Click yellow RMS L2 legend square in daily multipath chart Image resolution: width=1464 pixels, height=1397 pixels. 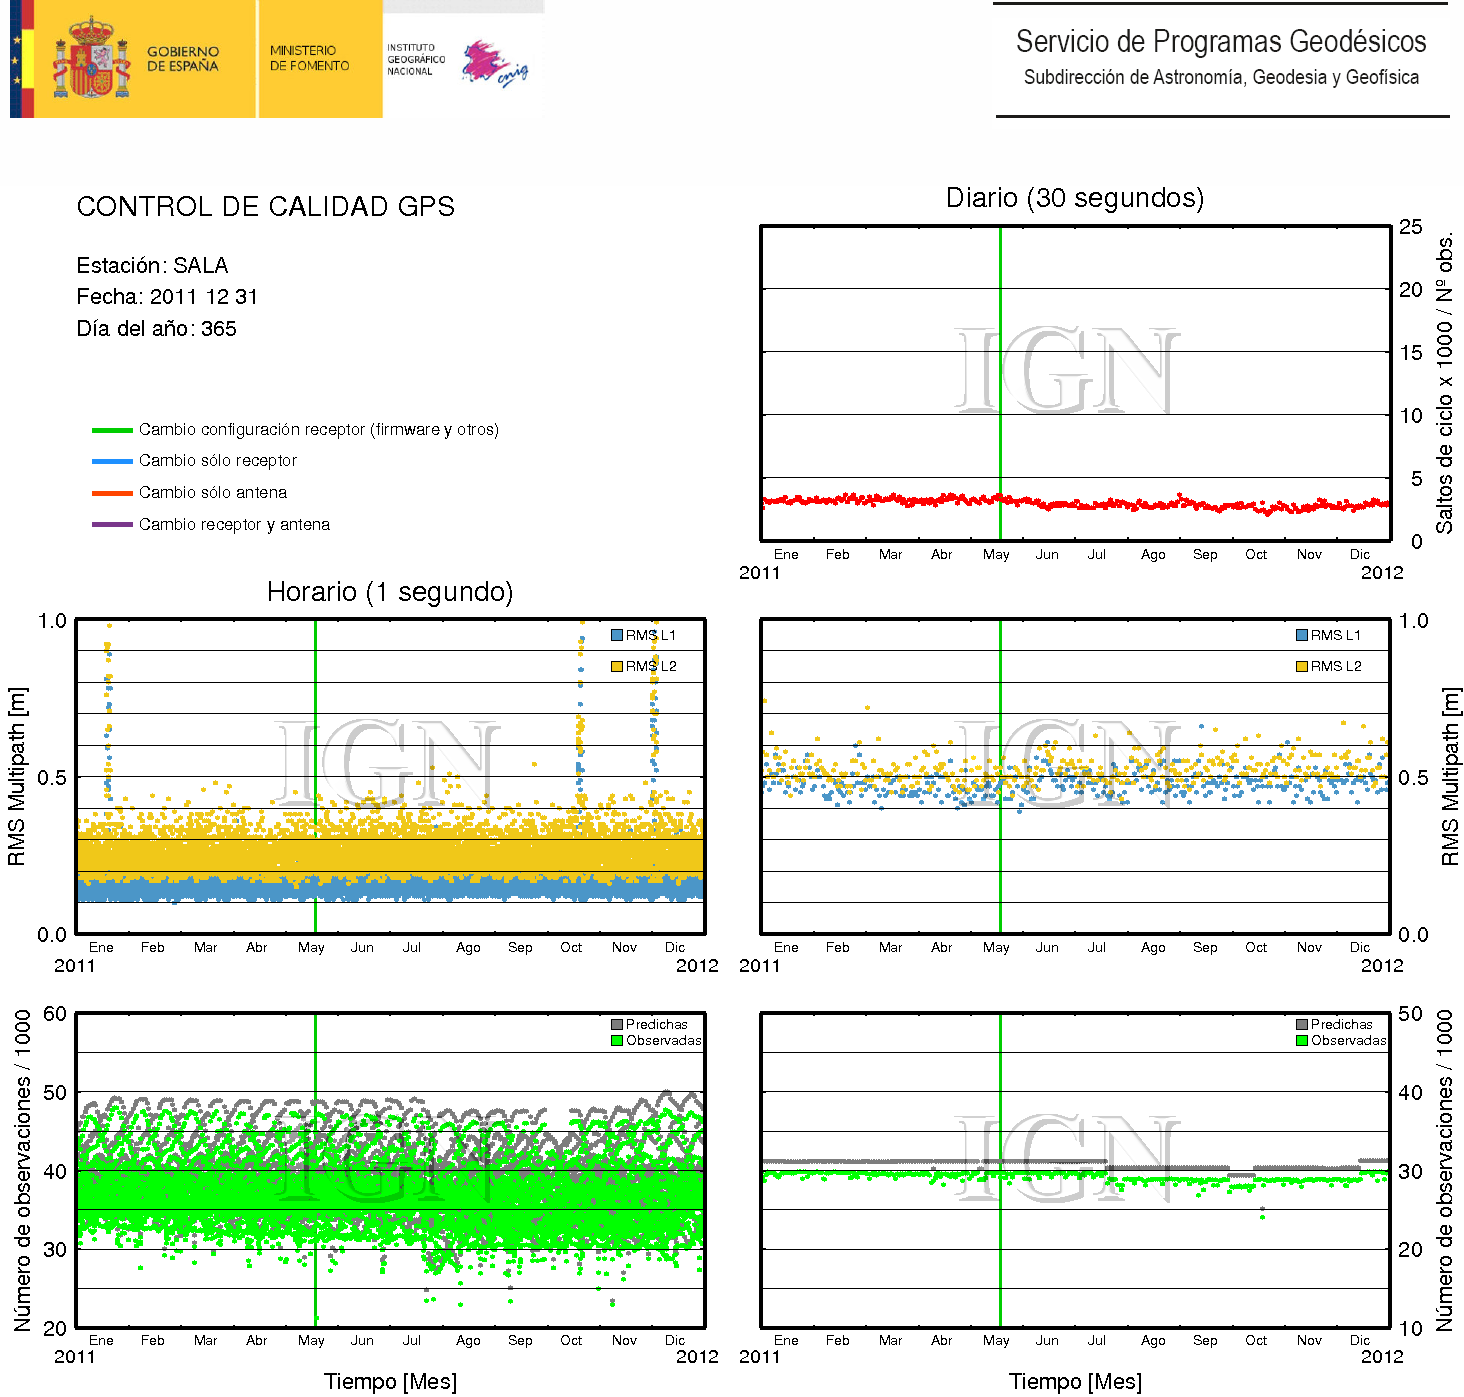[1302, 666]
